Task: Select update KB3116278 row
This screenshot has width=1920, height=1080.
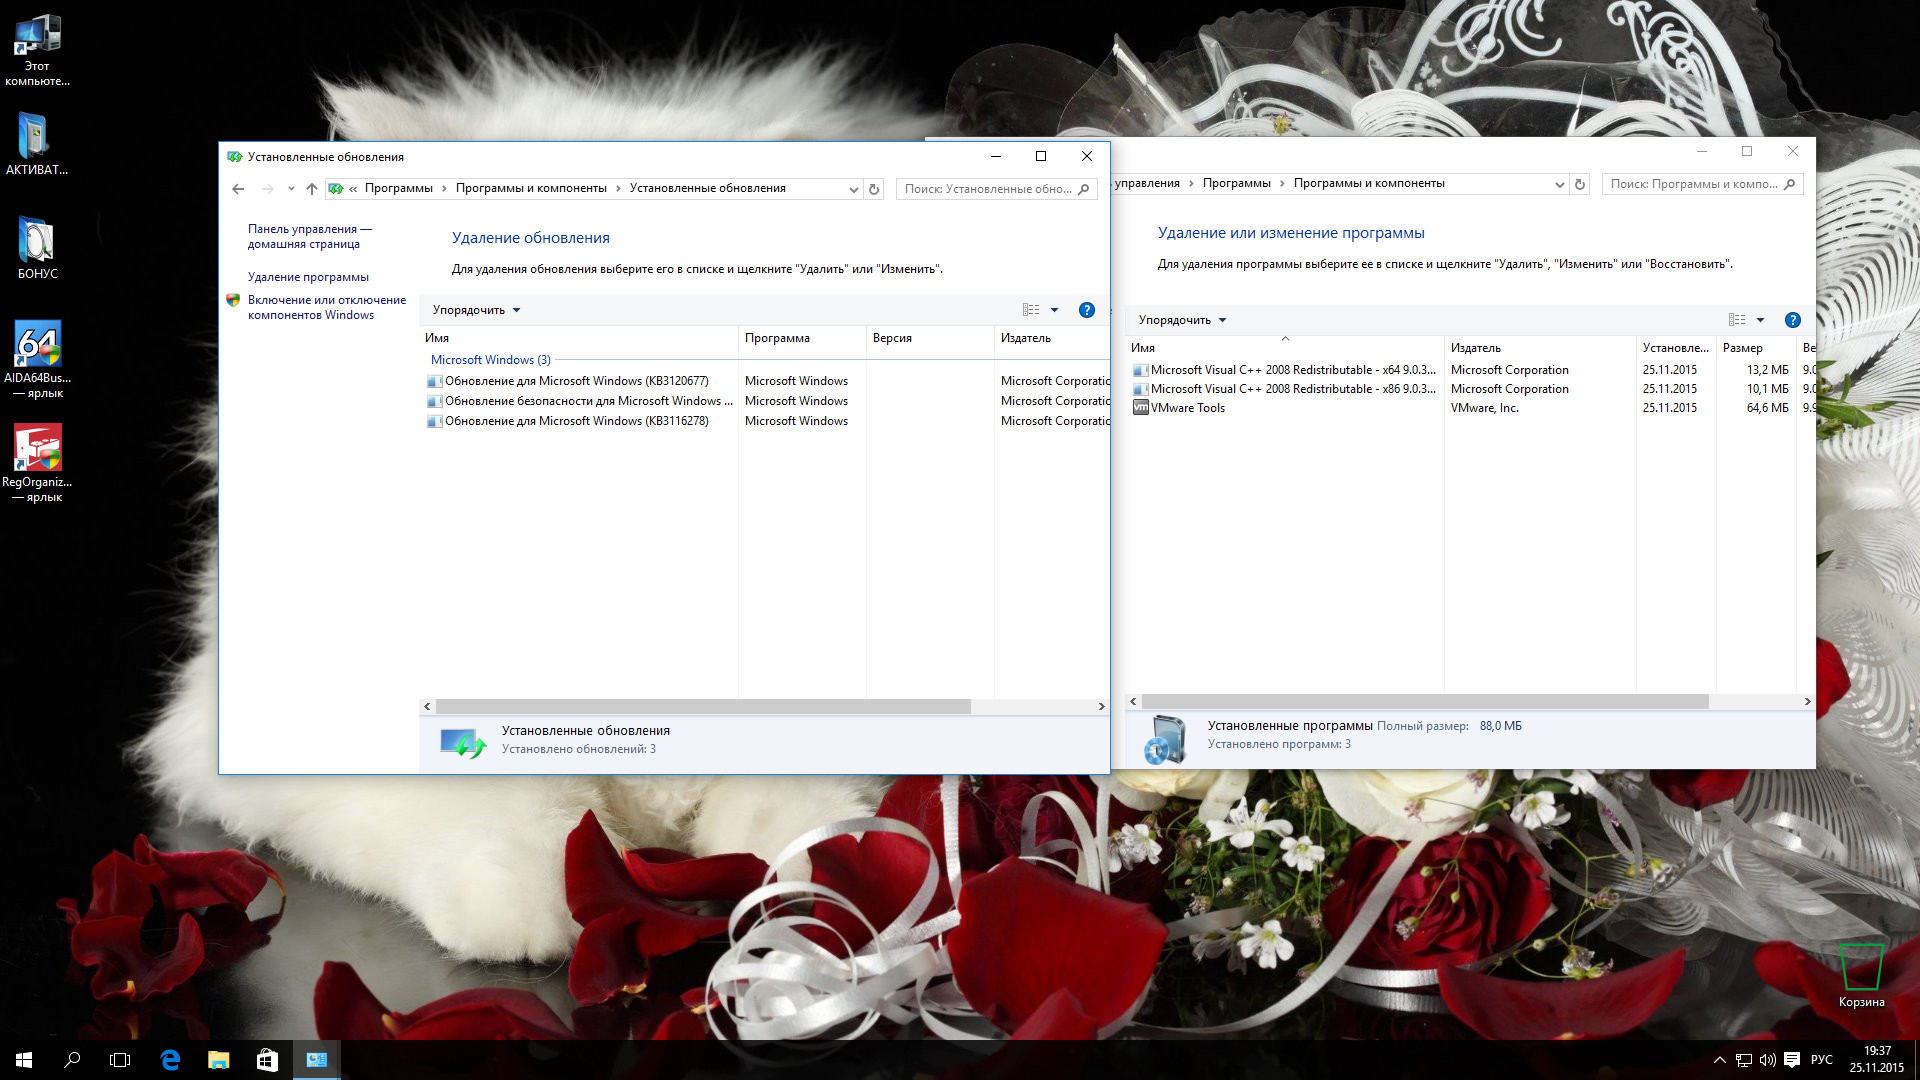Action: [767, 421]
